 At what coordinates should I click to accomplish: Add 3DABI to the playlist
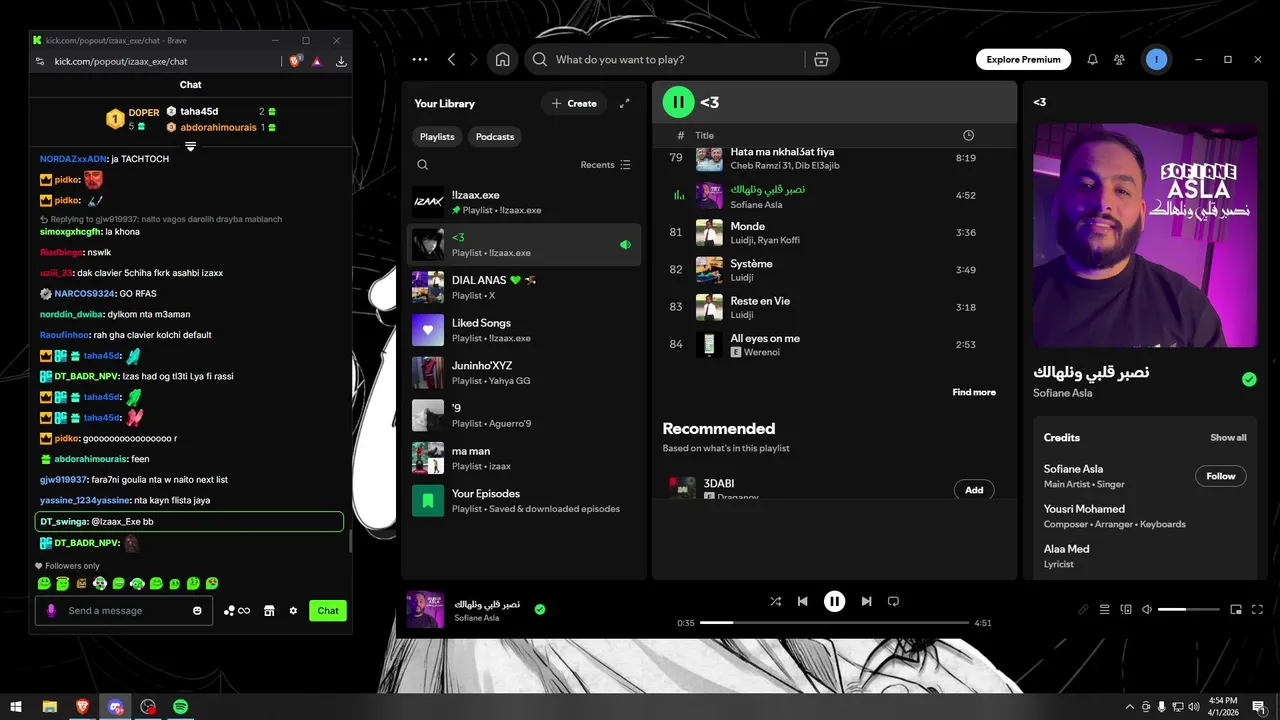point(974,490)
